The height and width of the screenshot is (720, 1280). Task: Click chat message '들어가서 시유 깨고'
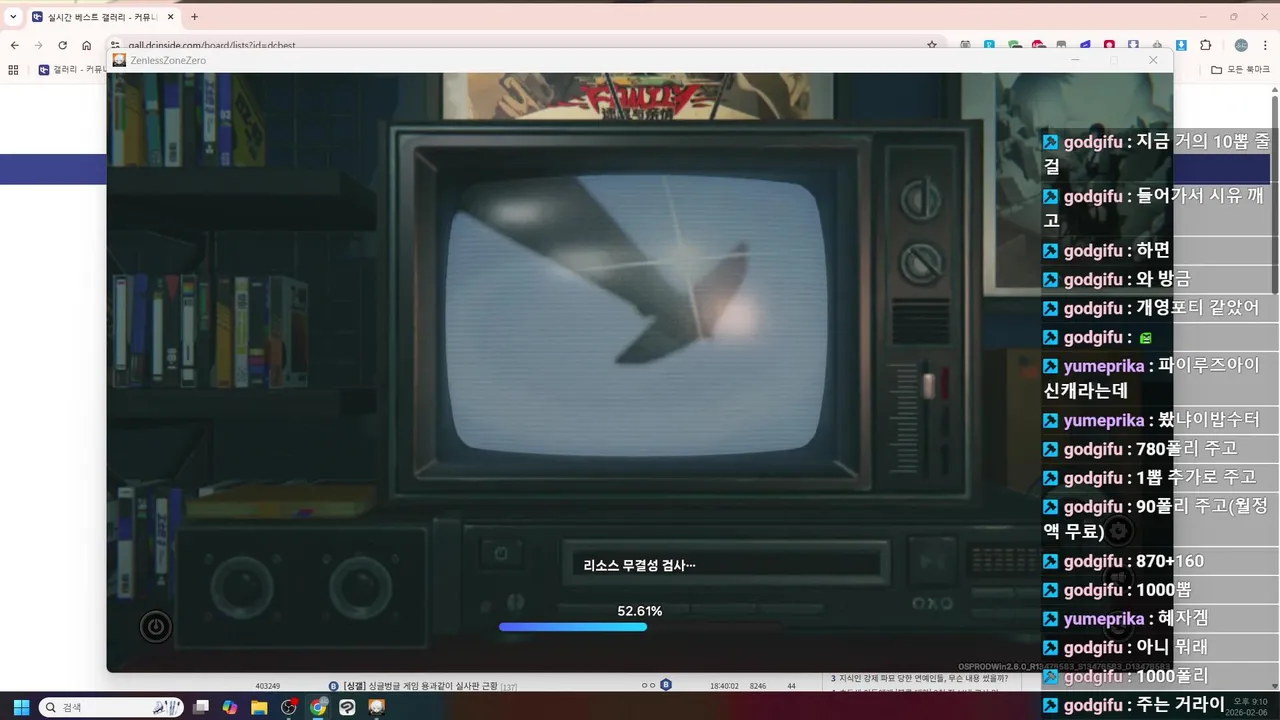click(1156, 208)
